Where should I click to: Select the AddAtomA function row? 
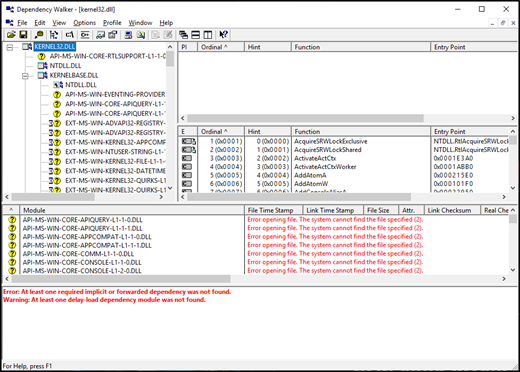click(x=344, y=175)
